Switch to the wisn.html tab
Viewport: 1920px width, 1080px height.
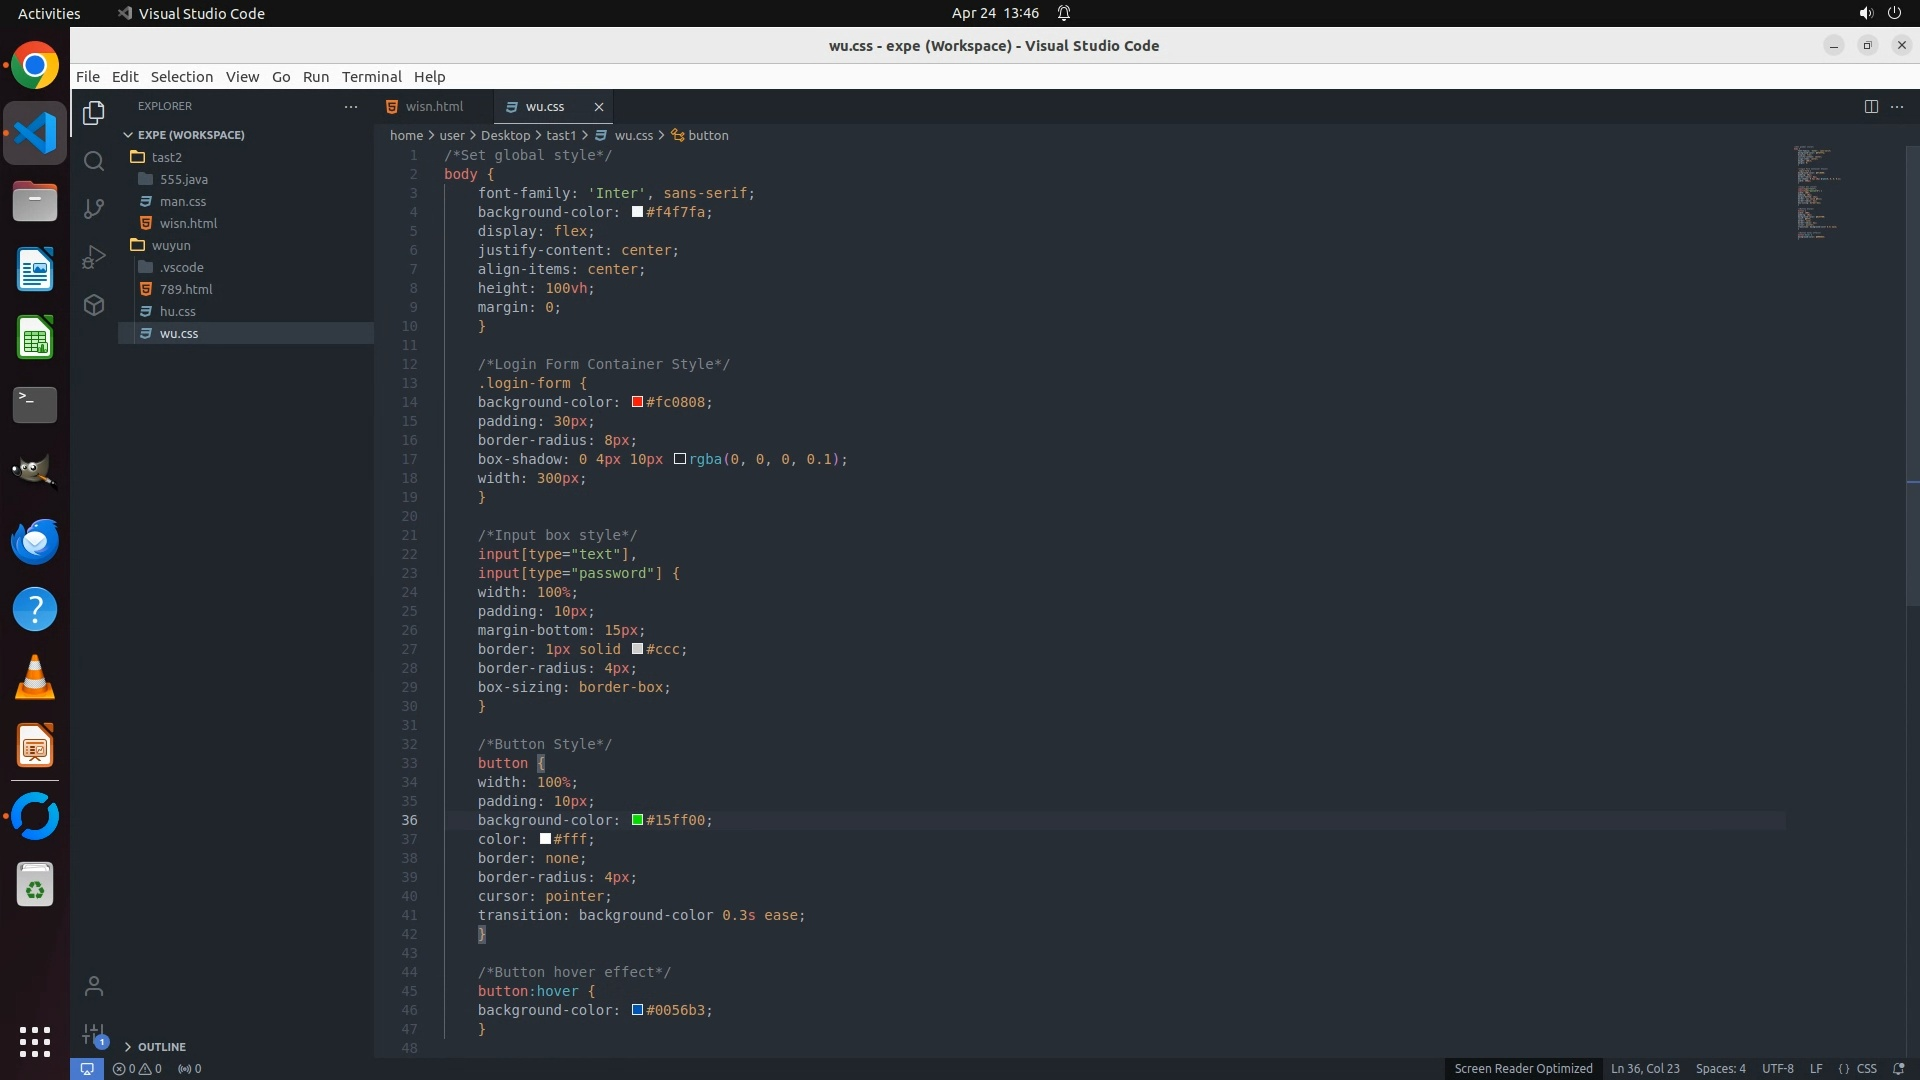pos(434,106)
